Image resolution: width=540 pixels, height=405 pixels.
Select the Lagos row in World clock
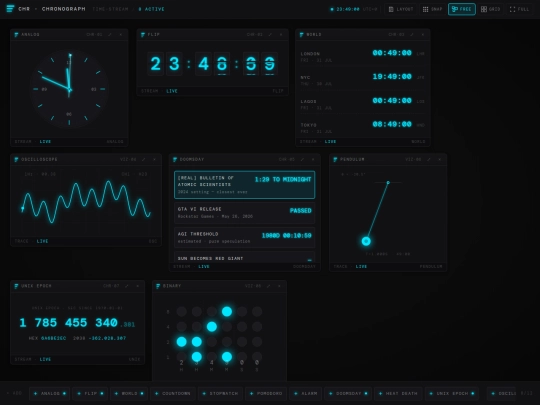click(363, 103)
